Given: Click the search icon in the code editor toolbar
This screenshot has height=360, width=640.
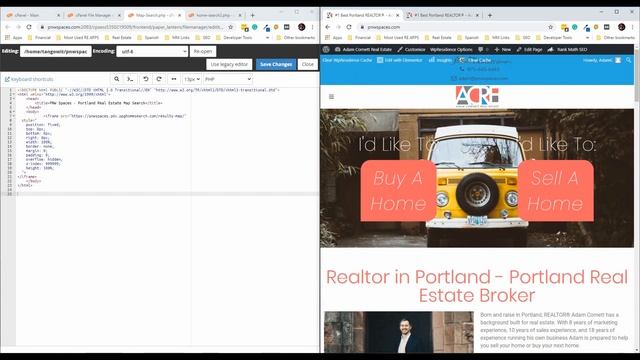Looking at the screenshot, I should [x=117, y=79].
